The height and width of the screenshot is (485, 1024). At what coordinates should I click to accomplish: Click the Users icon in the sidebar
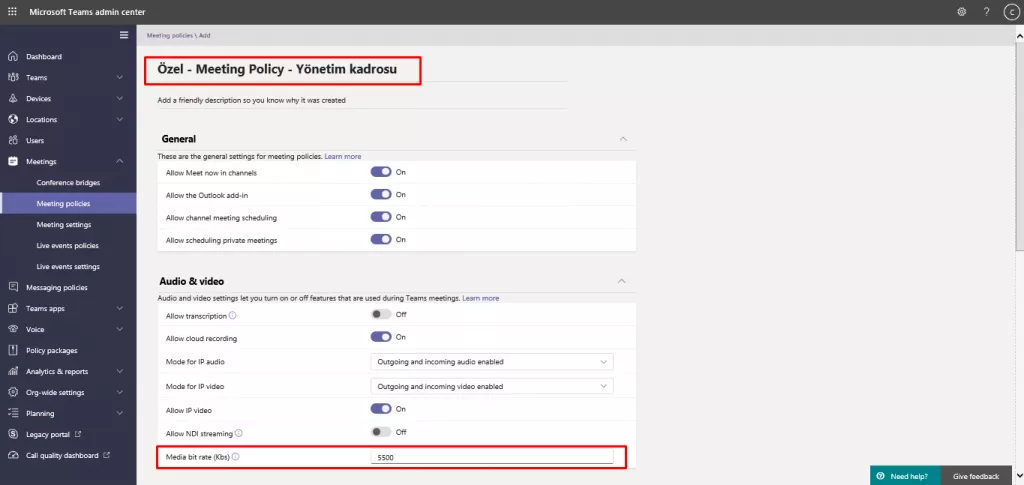[13, 141]
